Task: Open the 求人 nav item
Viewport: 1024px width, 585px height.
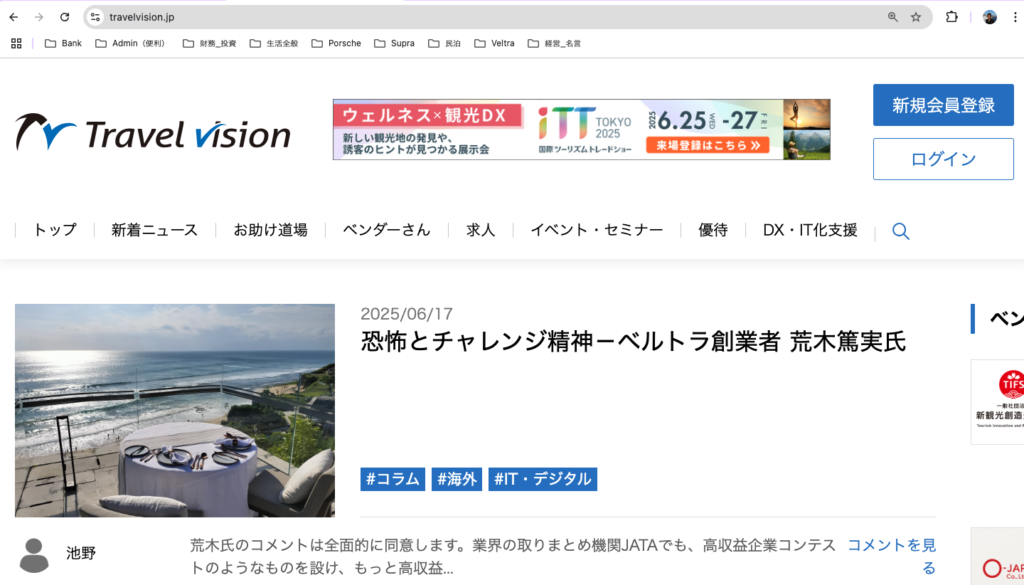Action: point(481,230)
